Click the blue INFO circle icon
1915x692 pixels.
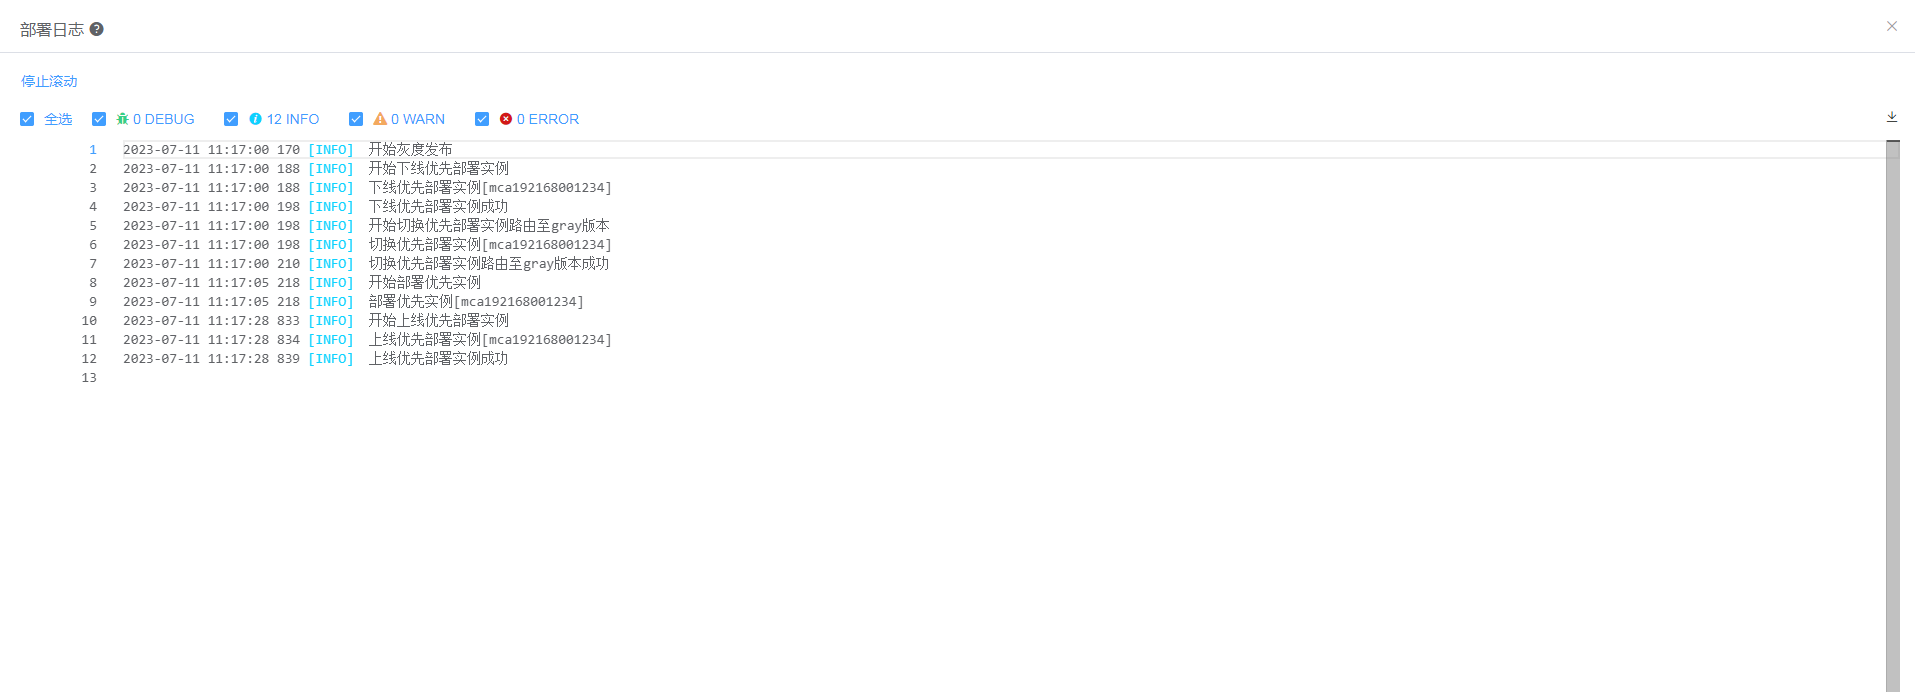click(256, 119)
